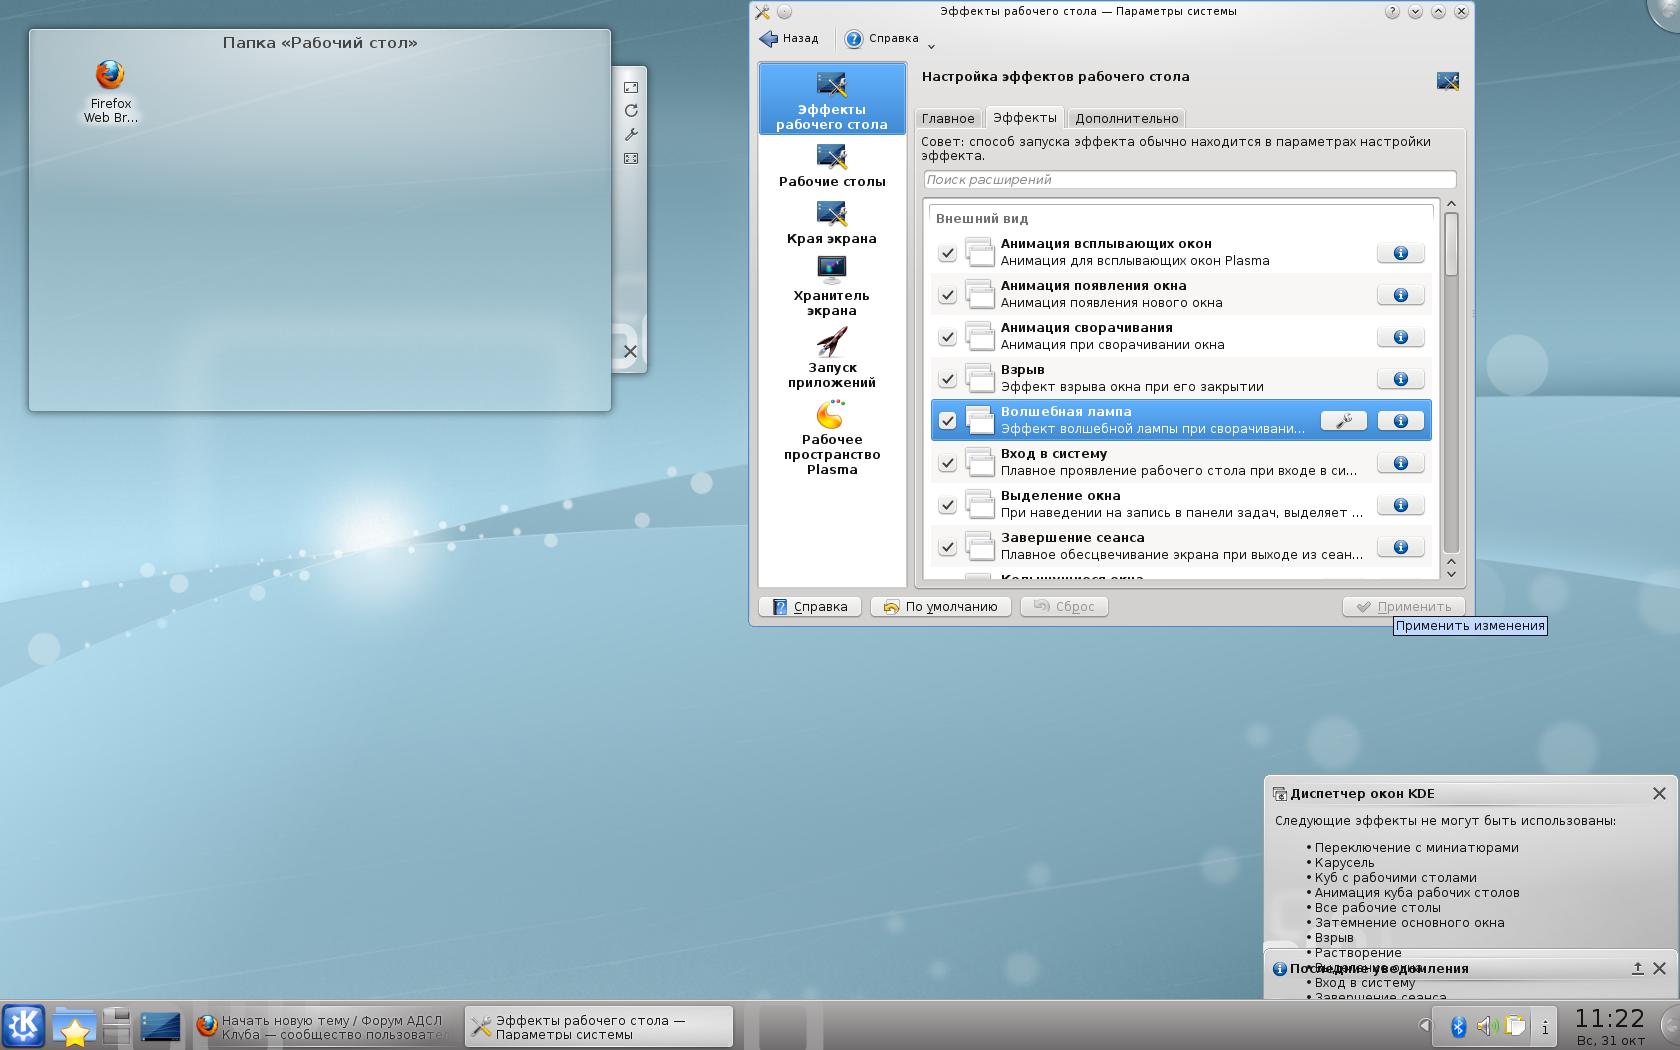Toggle Завершение сеанса checkbox

947,547
